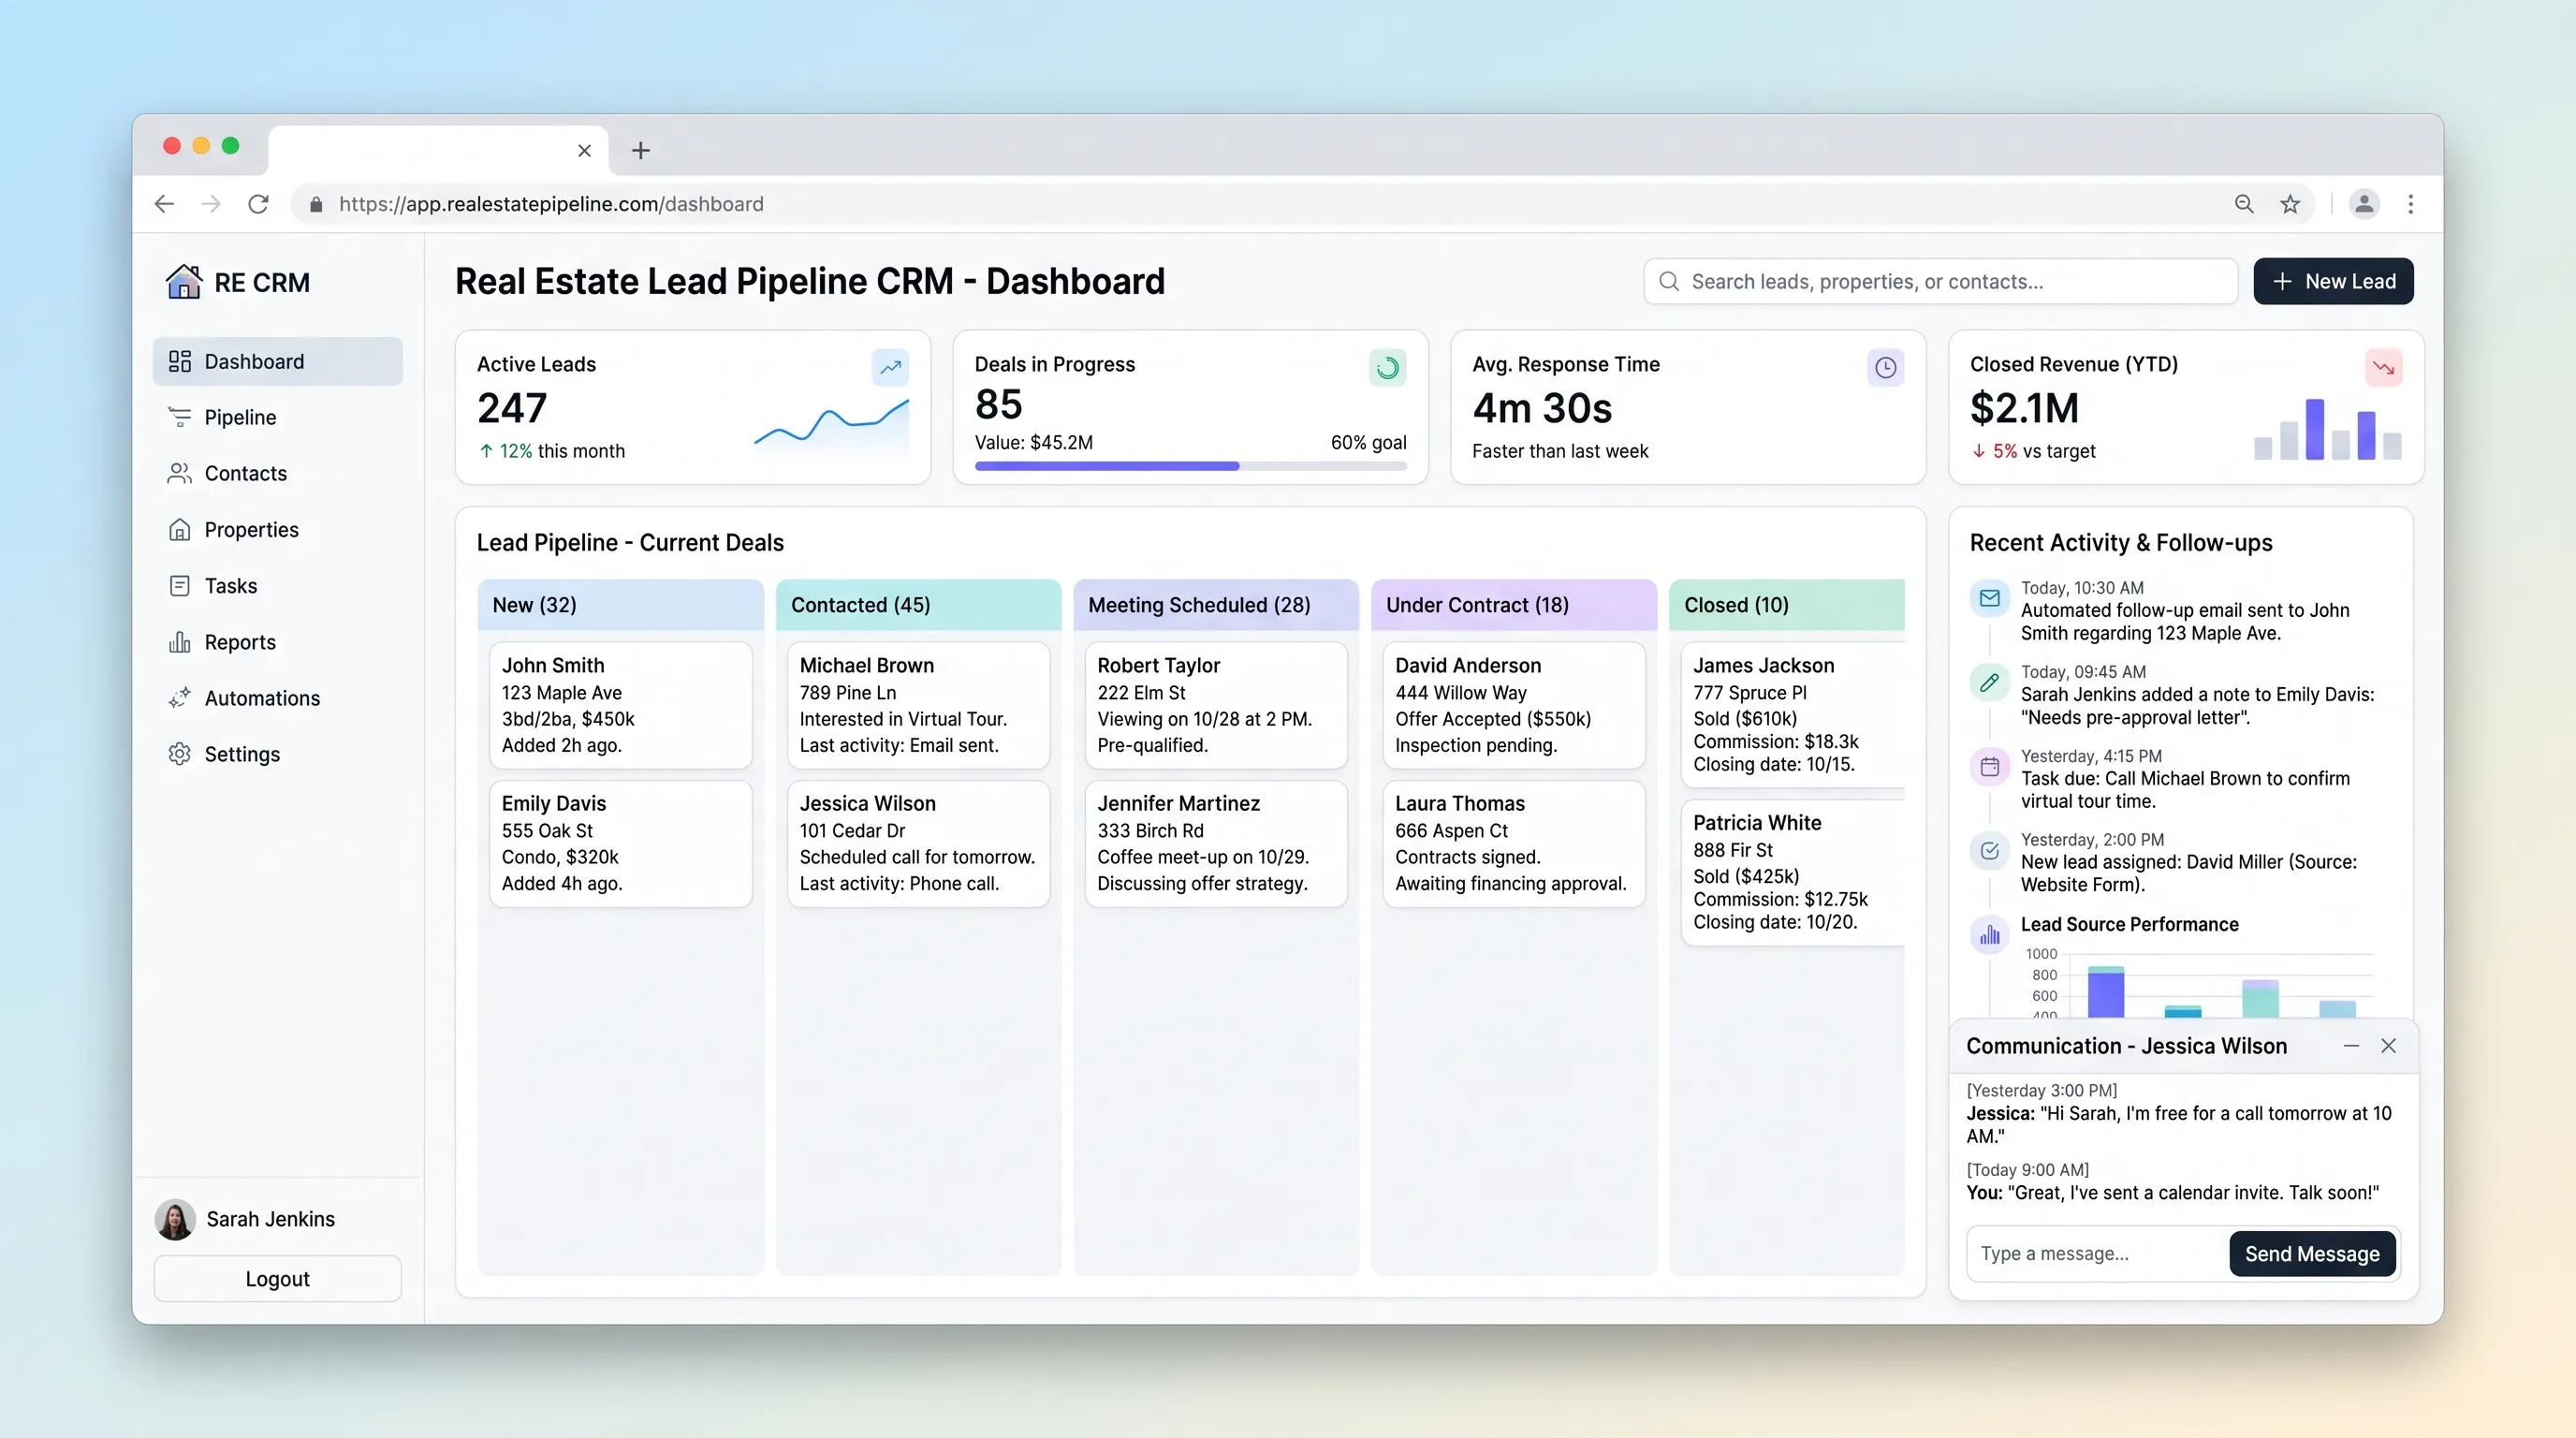2576x1438 pixels.
Task: Open the James Jackson closed deal card
Action: coord(1793,714)
